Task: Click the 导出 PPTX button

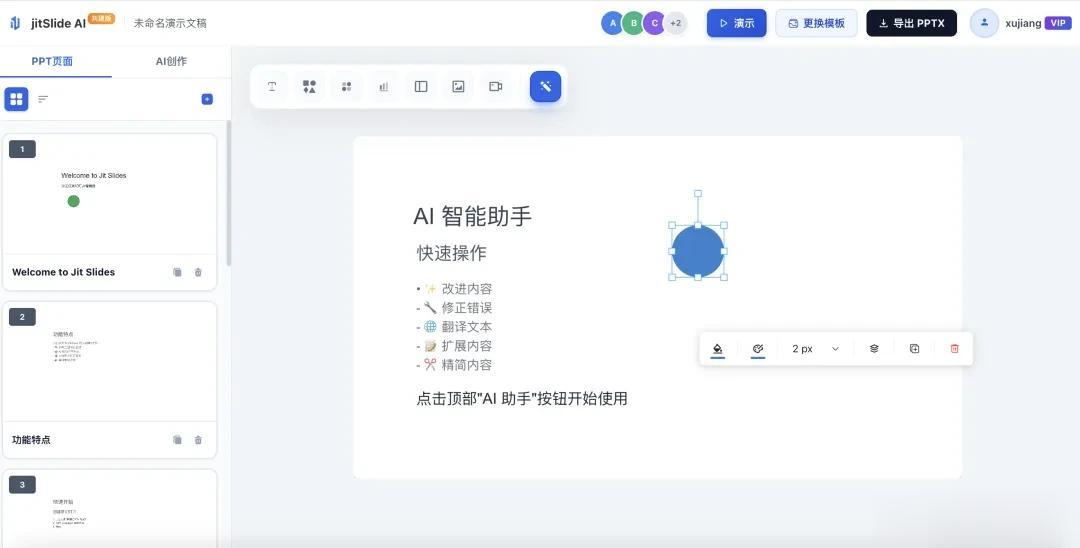Action: click(x=911, y=23)
